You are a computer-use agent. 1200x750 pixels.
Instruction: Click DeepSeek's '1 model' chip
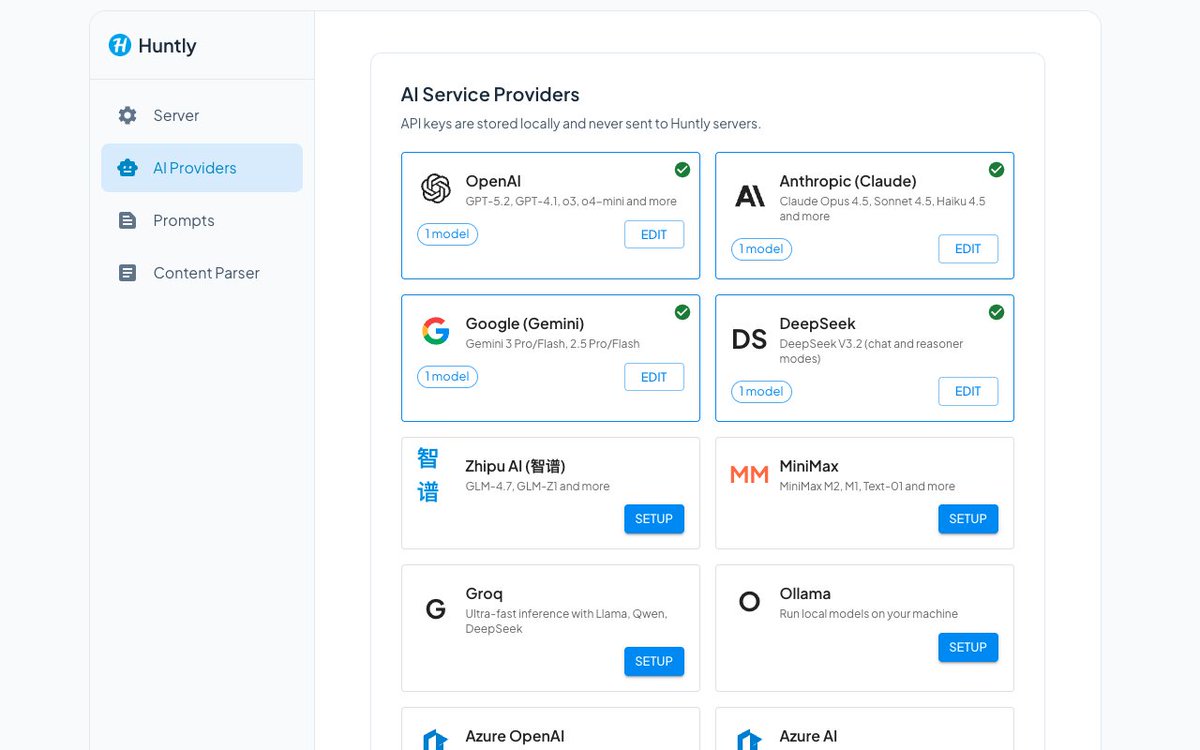click(761, 391)
